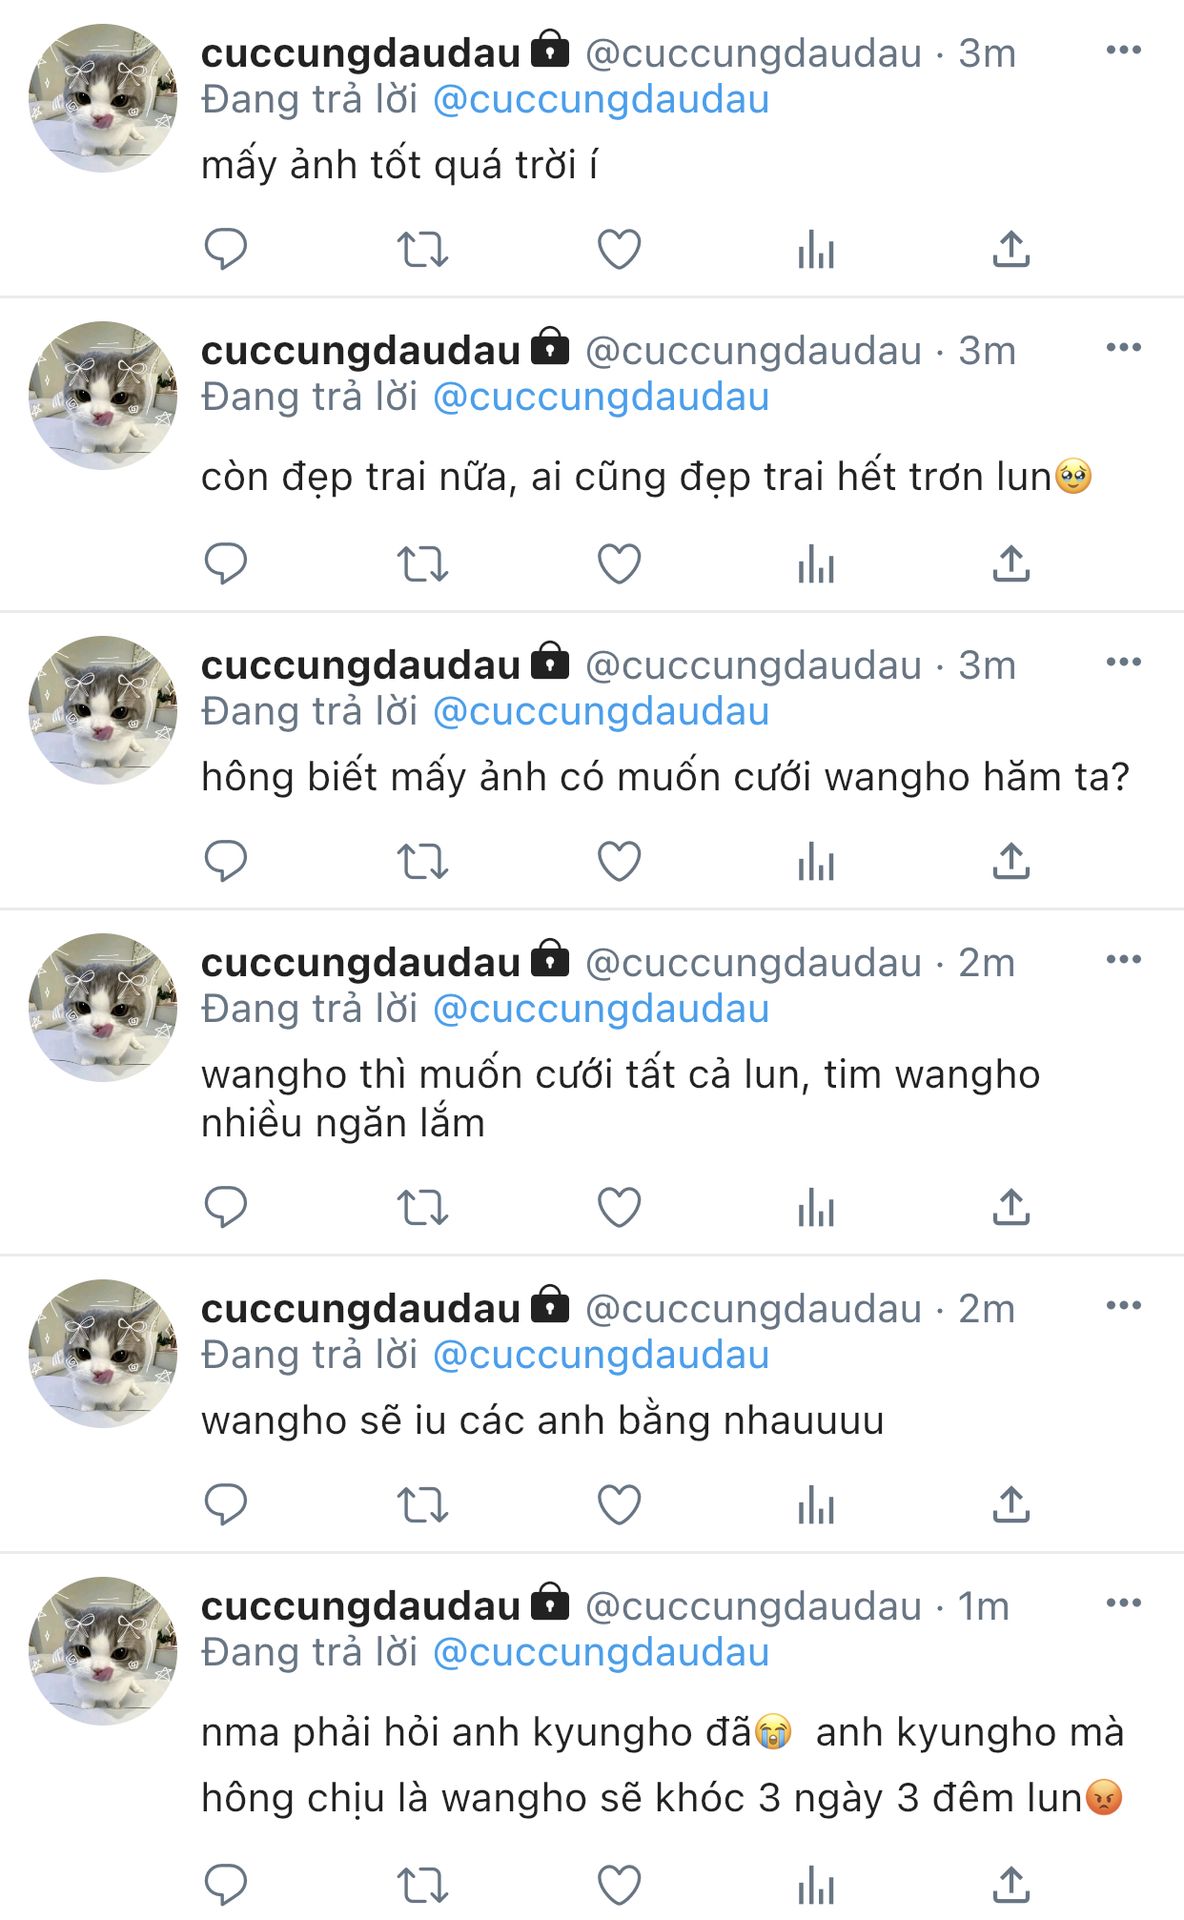Screen dimensions: 1184x1920
Task: Open the three-dot menu on the "đẹp trai" tweet
Action: (1124, 348)
